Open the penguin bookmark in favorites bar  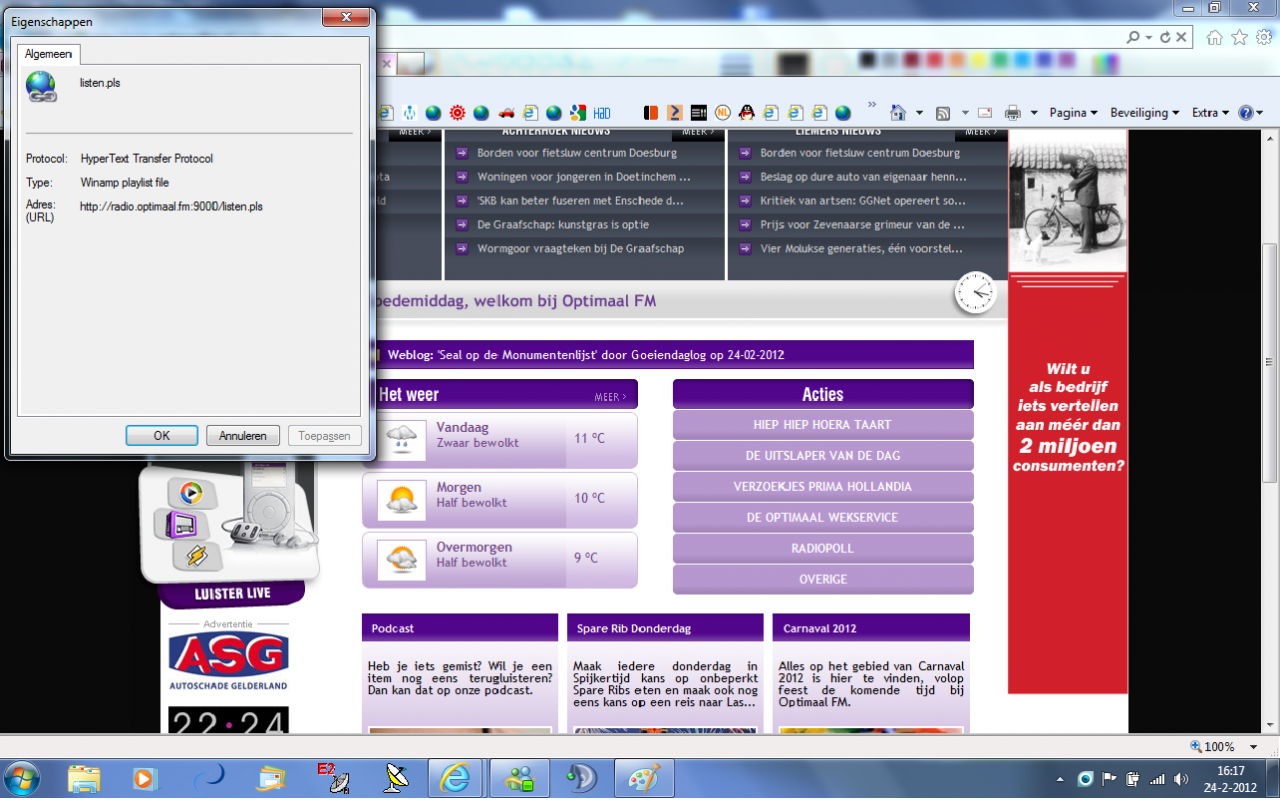point(746,113)
